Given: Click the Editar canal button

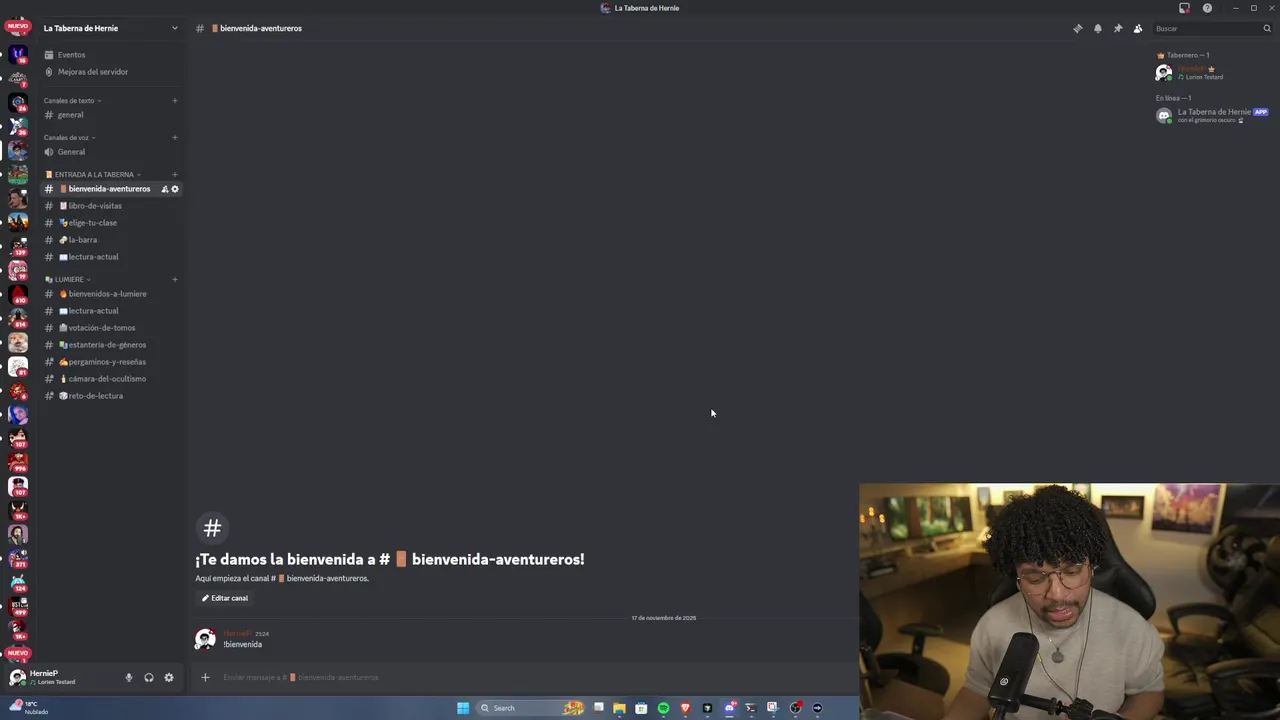Looking at the screenshot, I should pyautogui.click(x=225, y=598).
